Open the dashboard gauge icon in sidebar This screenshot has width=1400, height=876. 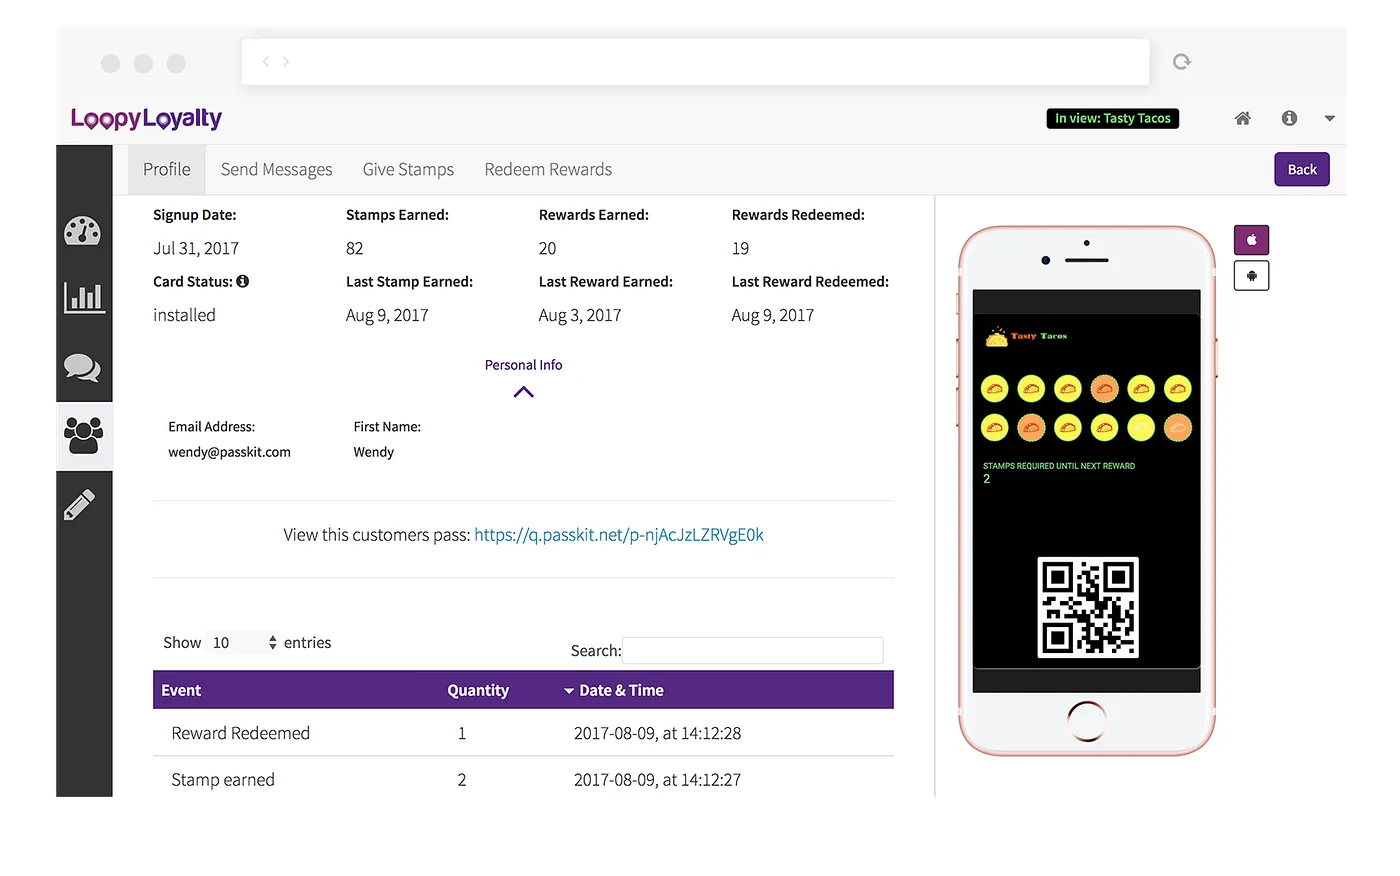click(x=83, y=232)
